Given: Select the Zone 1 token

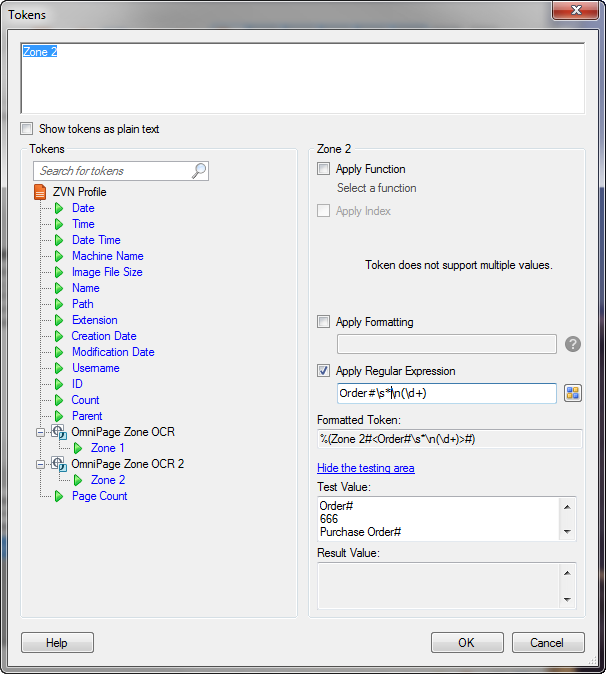Looking at the screenshot, I should (108, 448).
